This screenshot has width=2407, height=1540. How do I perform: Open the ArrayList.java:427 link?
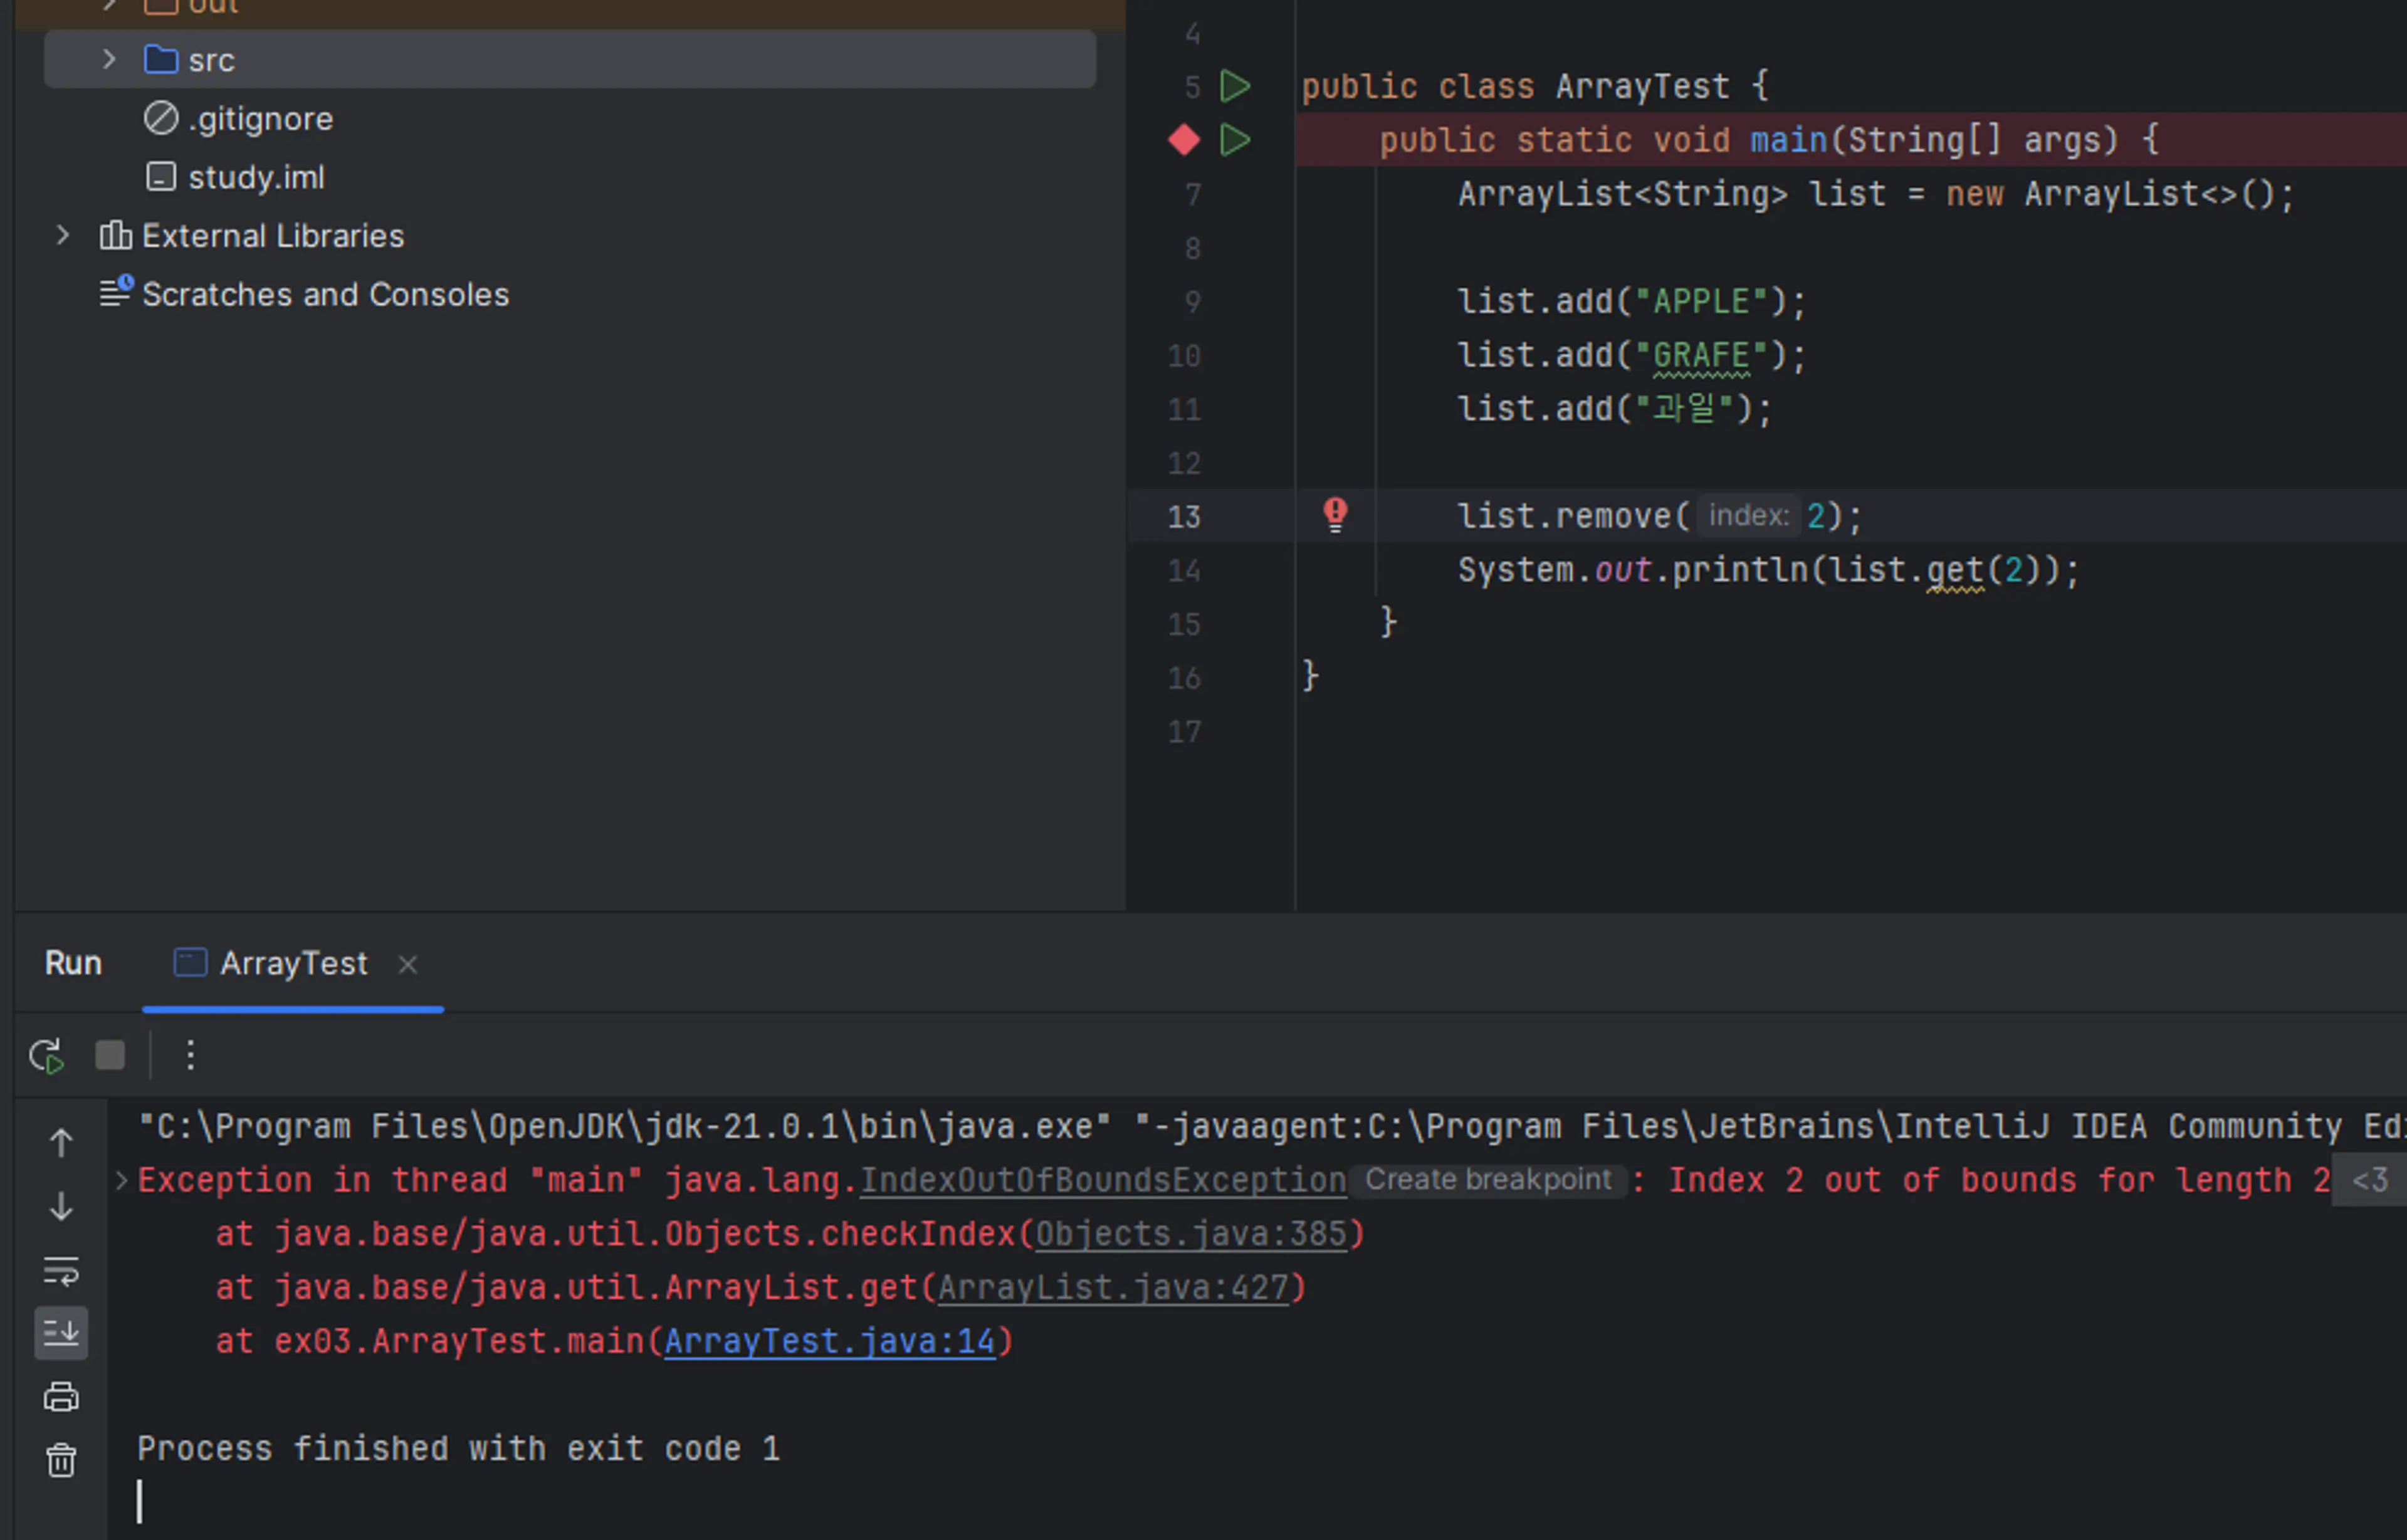[x=1113, y=1288]
